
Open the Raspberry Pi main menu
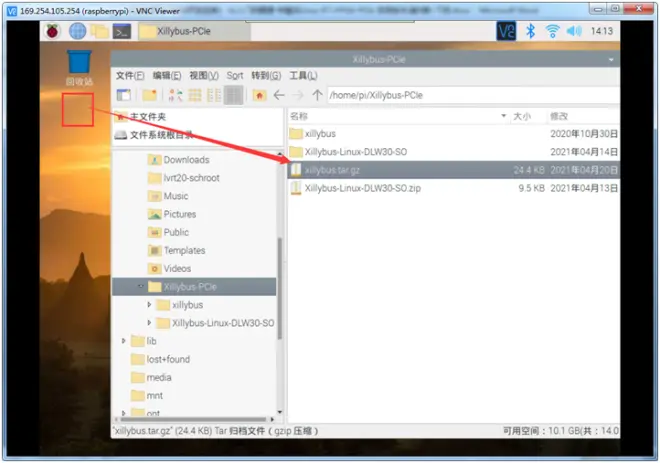click(x=53, y=31)
